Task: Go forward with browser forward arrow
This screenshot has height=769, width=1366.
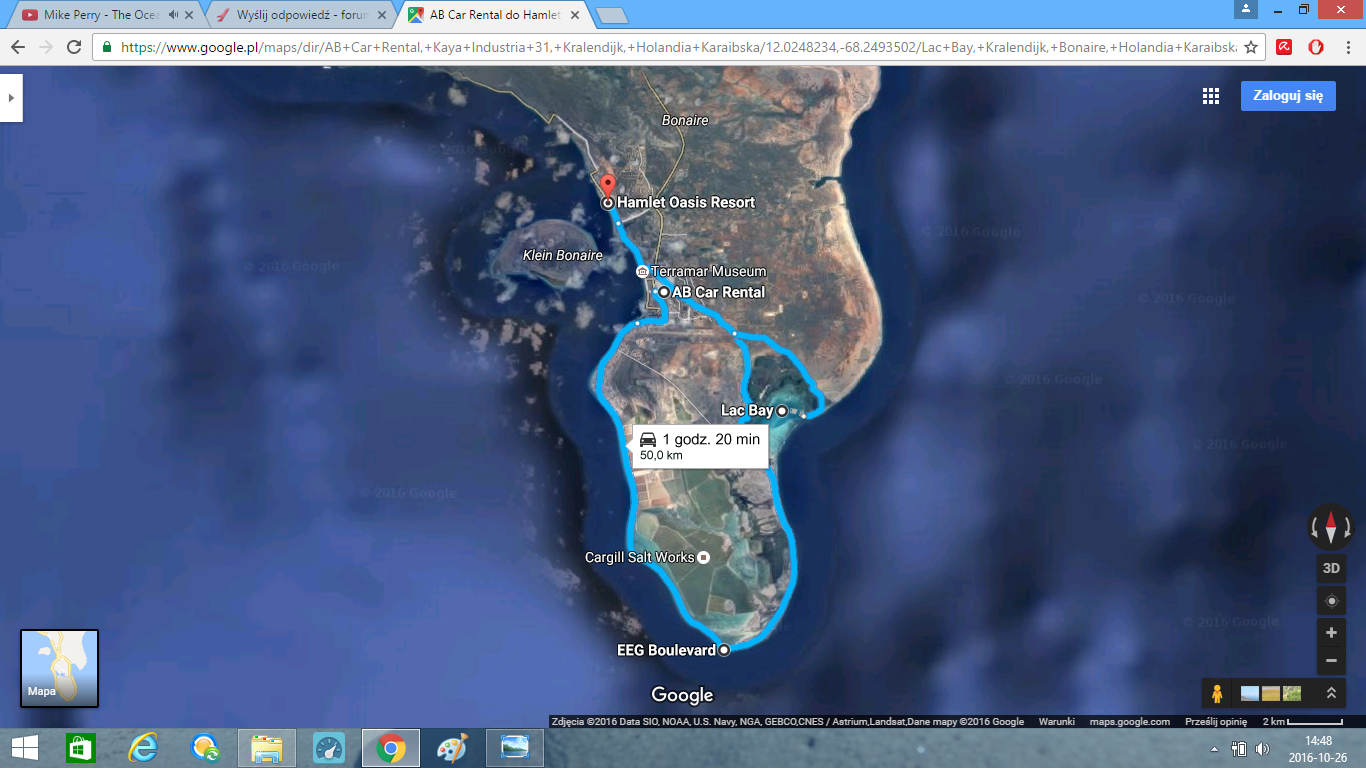Action: [46, 47]
